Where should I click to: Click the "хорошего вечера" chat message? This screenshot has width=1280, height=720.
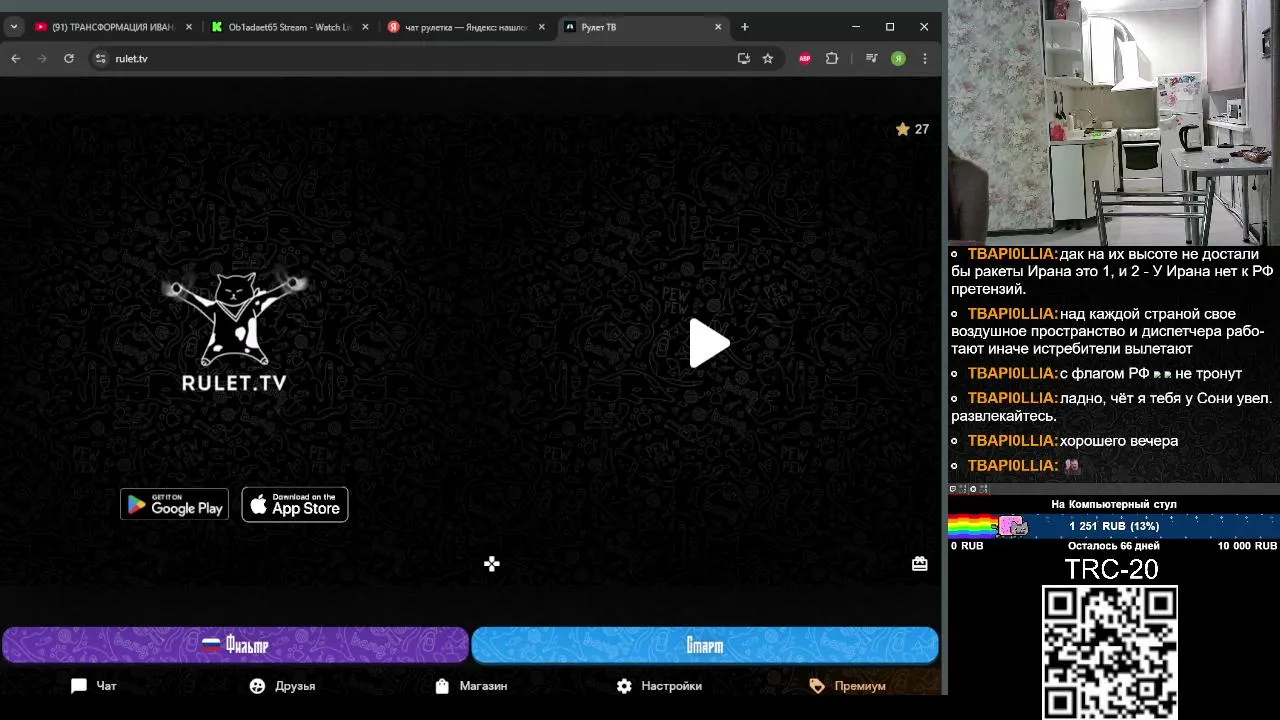(x=1119, y=441)
